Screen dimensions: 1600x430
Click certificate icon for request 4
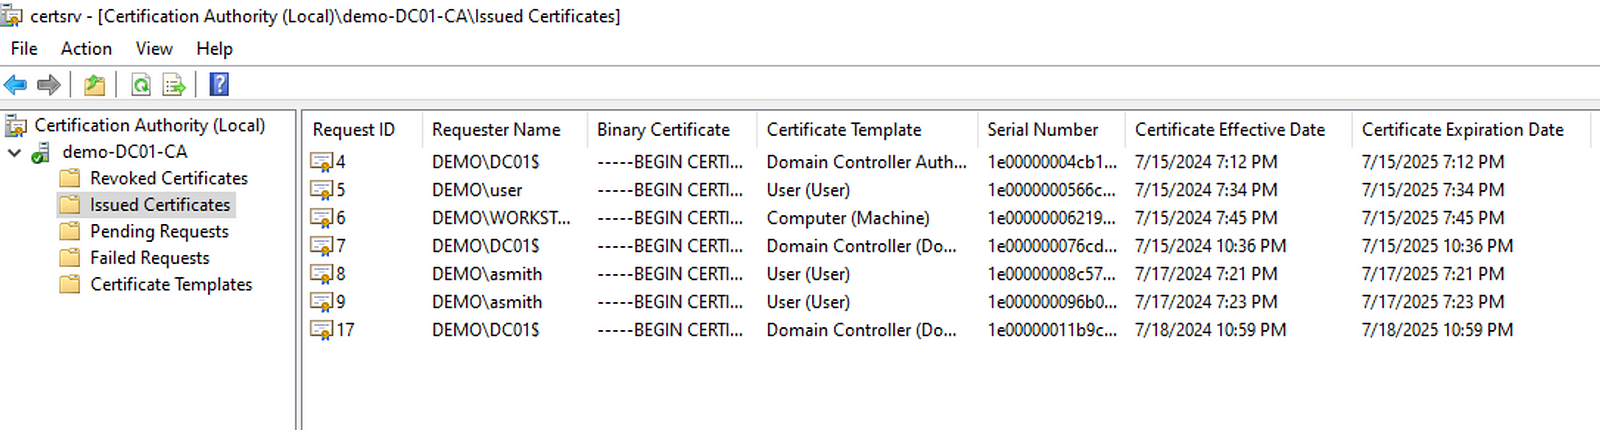(x=322, y=162)
